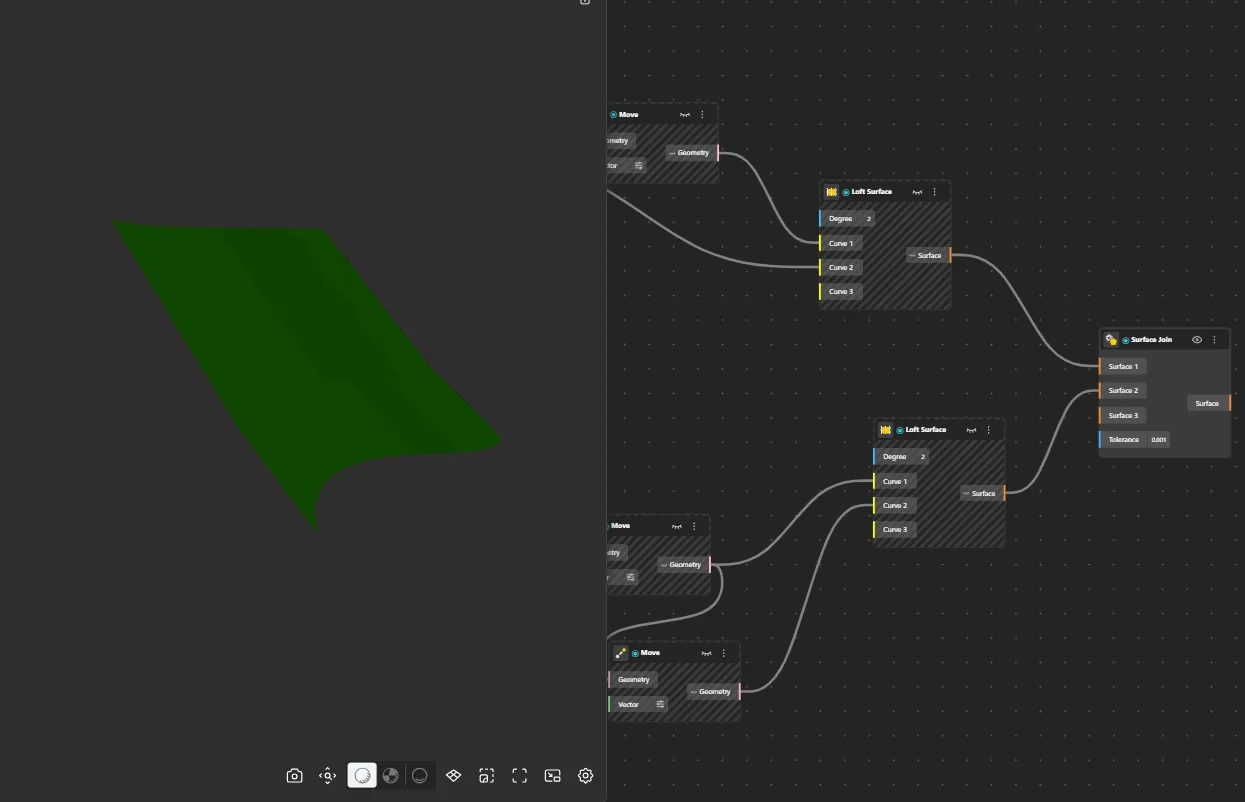This screenshot has width=1245, height=802.
Task: Click the Tolerance value field 0.001
Action: coord(1159,440)
